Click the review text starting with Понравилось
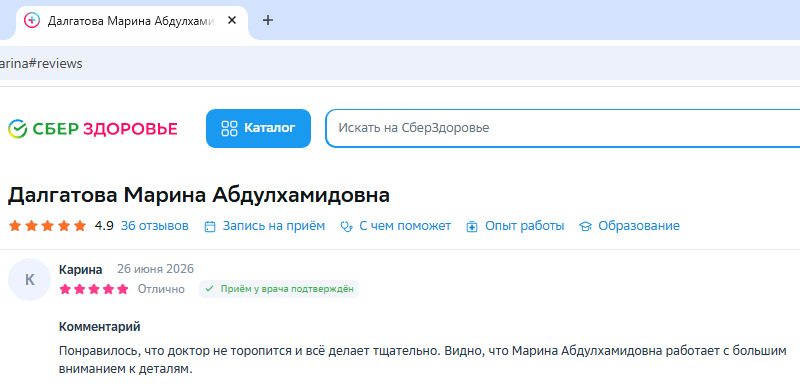The image size is (800, 384). point(423,360)
